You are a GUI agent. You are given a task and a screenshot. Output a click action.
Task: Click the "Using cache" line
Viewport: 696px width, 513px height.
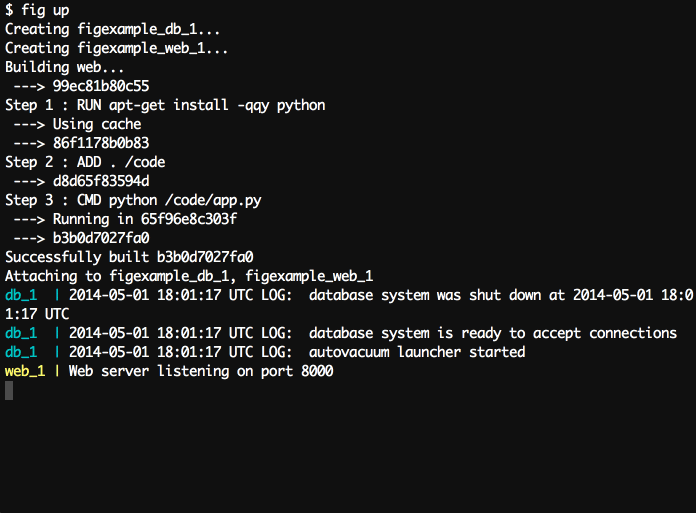(97, 124)
